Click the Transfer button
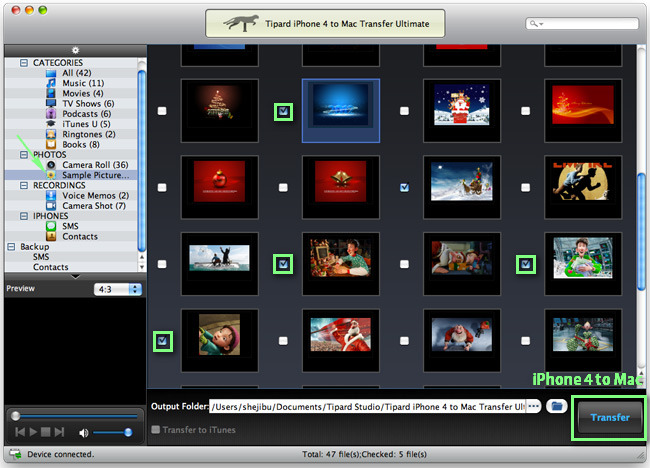650x468 pixels. pos(610,417)
